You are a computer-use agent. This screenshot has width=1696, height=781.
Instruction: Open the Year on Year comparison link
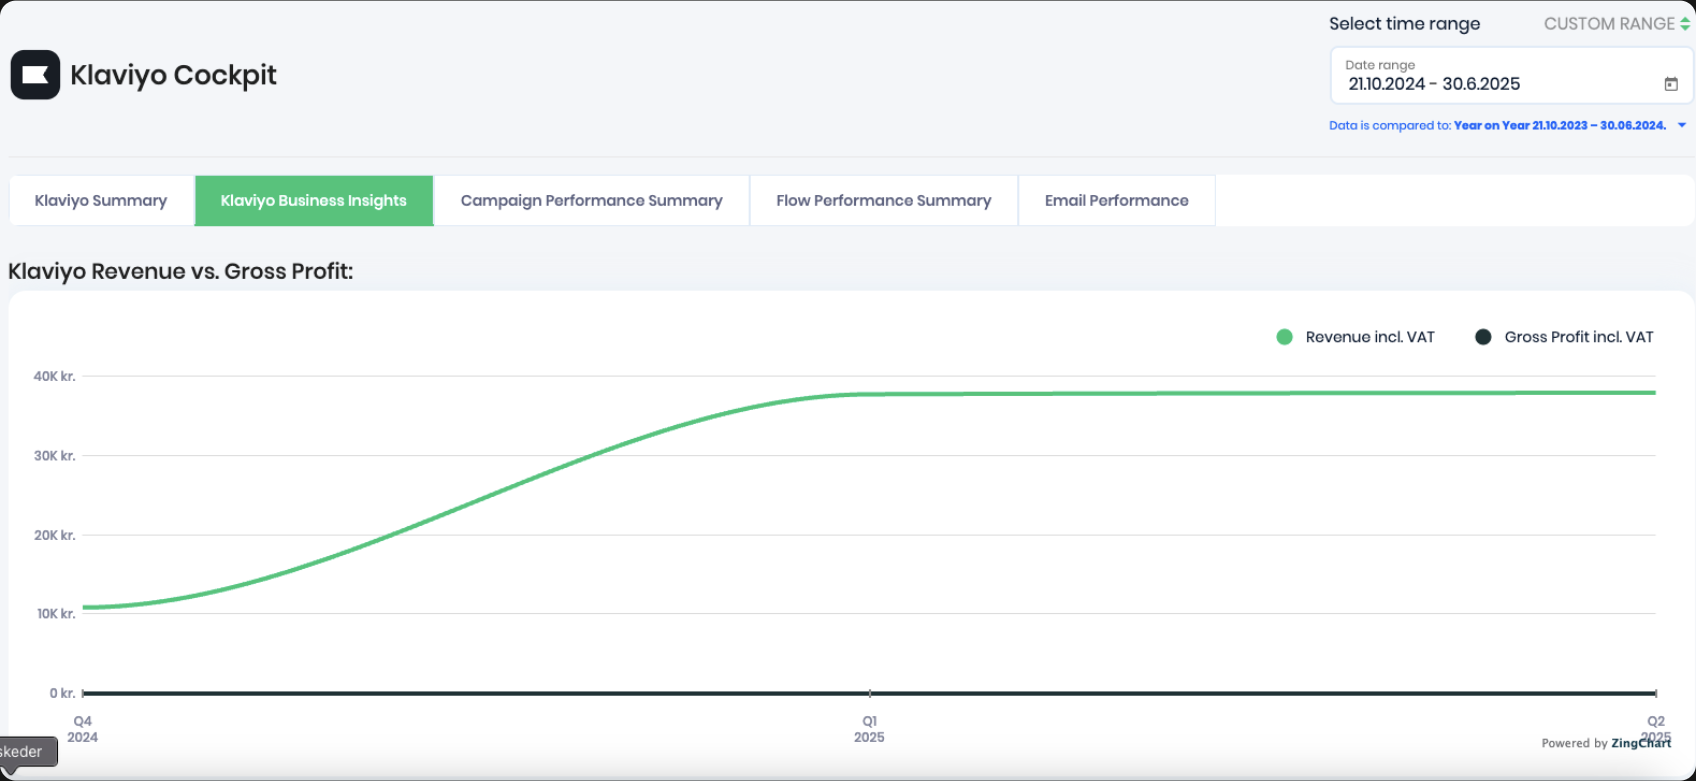(1560, 125)
